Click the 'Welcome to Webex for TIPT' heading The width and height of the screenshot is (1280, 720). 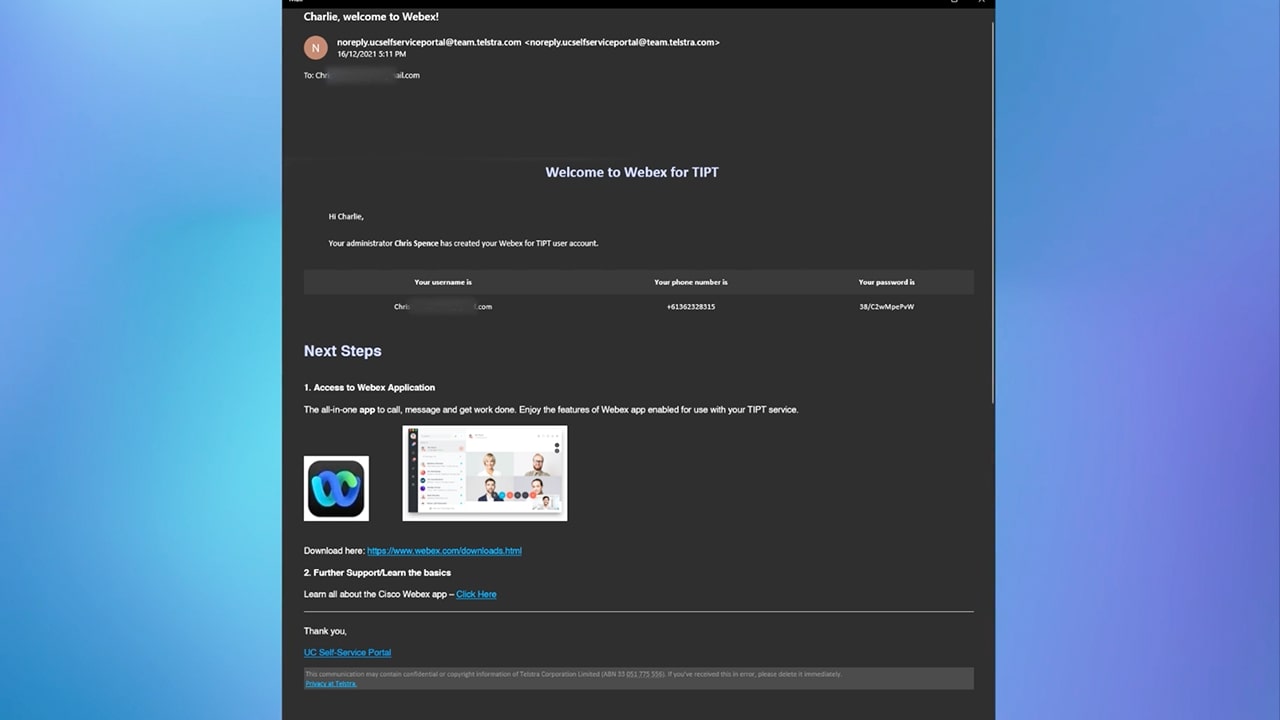631,172
